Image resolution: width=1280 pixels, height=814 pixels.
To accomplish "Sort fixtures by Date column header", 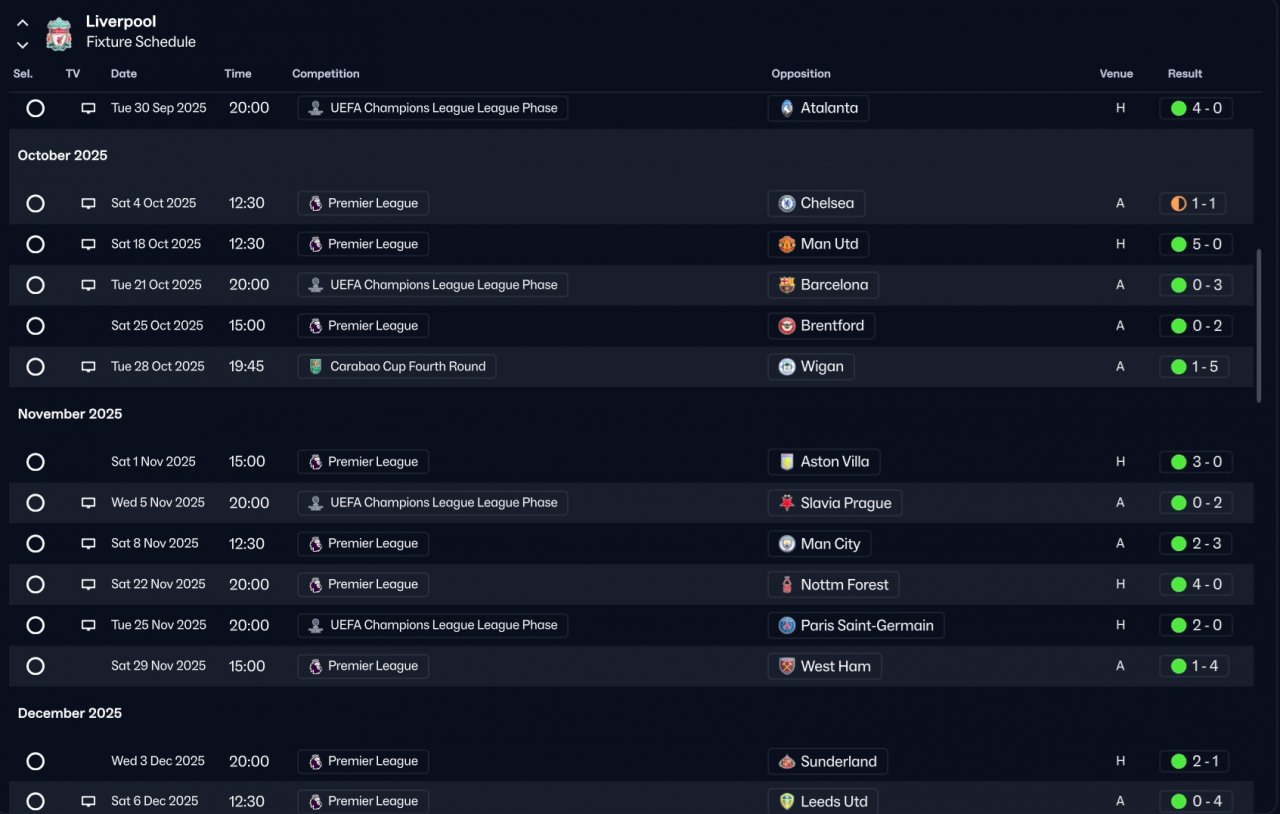I will (x=124, y=74).
